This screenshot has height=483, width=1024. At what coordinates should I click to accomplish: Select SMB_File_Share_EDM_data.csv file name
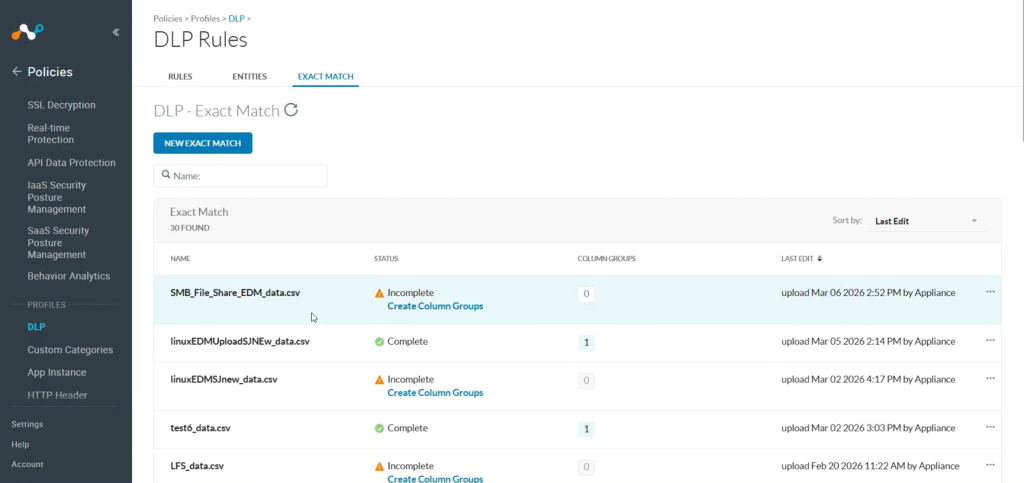pyautogui.click(x=235, y=293)
